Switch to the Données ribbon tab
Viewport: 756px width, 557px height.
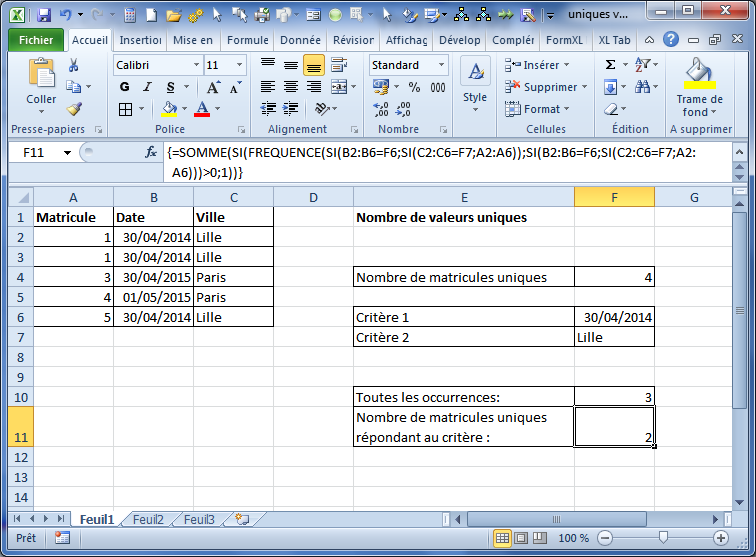(300, 40)
